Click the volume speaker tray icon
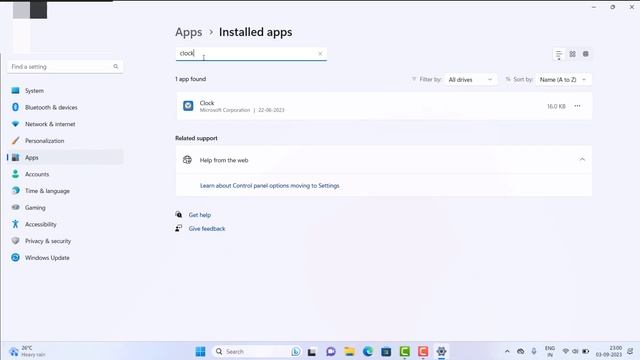Image resolution: width=640 pixels, height=360 pixels. [x=576, y=351]
